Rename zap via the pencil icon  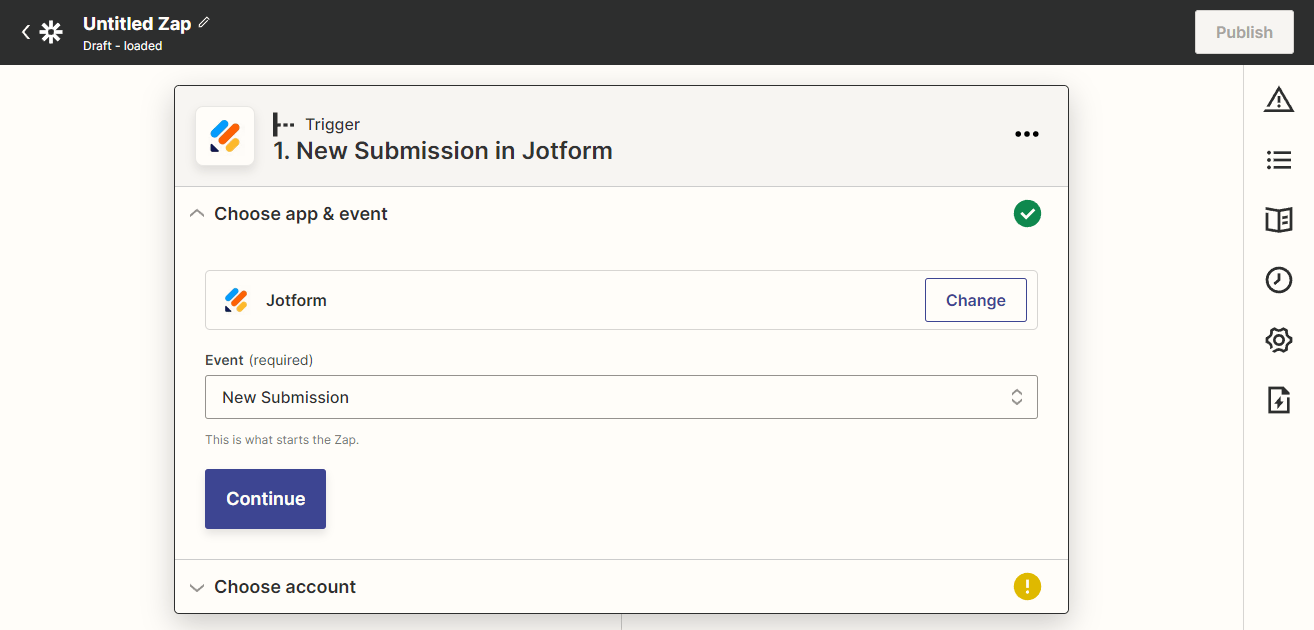click(204, 22)
